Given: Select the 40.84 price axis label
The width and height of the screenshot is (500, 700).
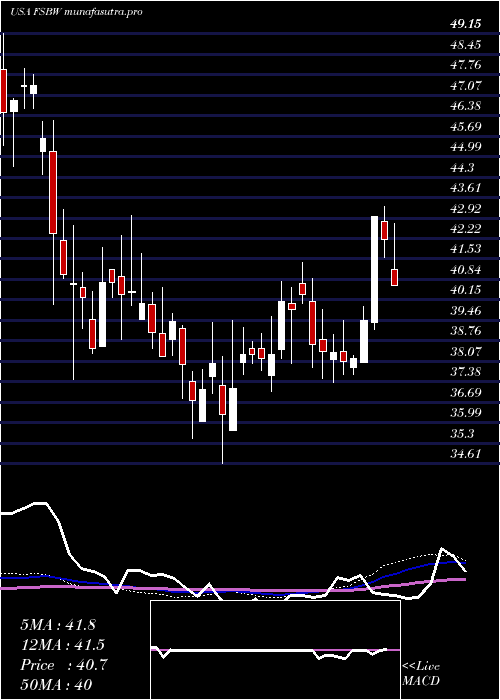Looking at the screenshot, I should pos(466,270).
